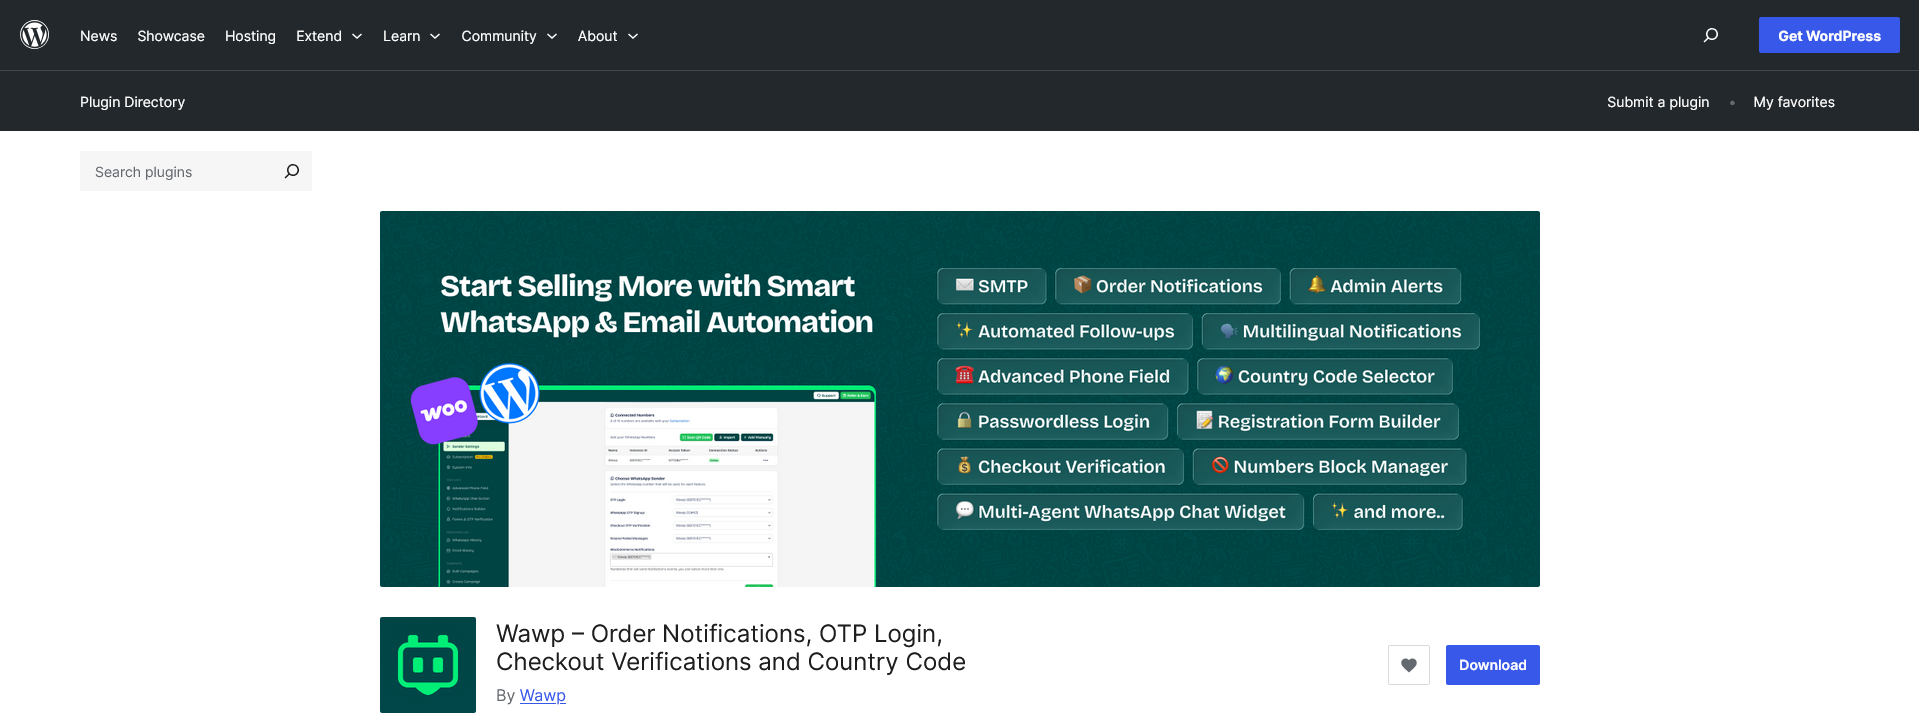The height and width of the screenshot is (728, 1919).
Task: Click the SMTP label in banner
Action: 992,286
